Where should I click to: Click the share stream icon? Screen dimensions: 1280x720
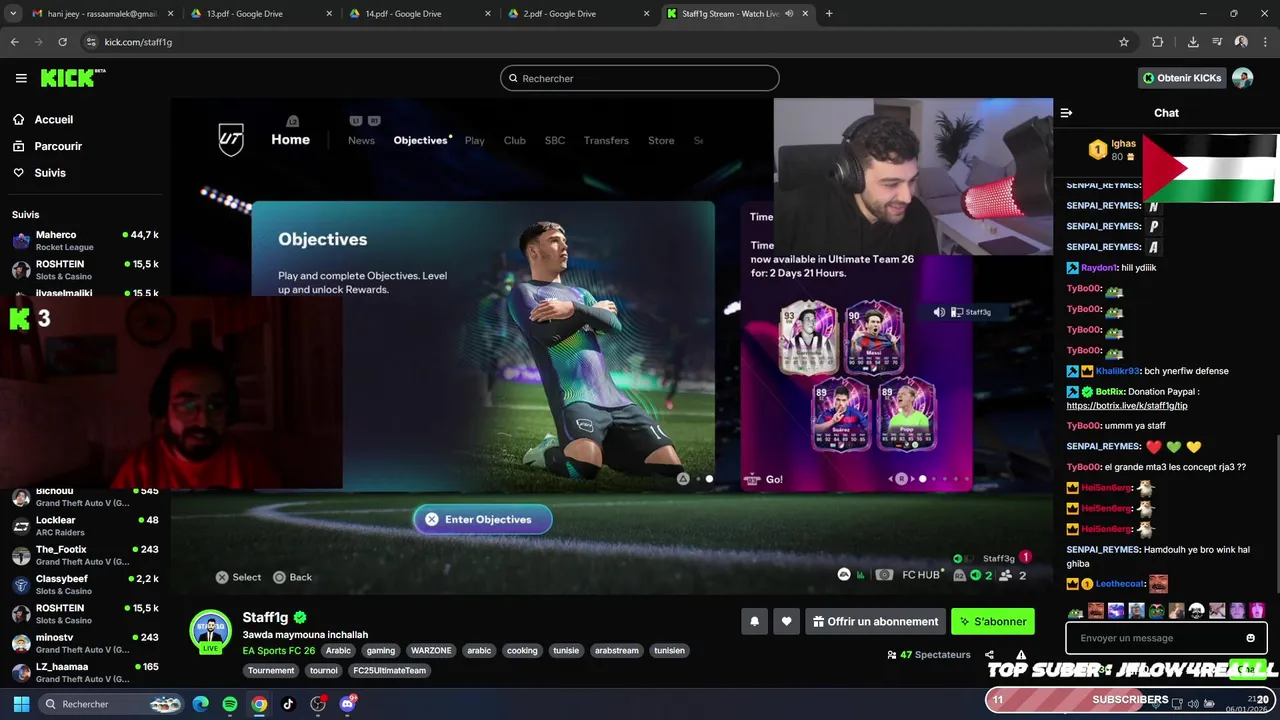pos(989,655)
